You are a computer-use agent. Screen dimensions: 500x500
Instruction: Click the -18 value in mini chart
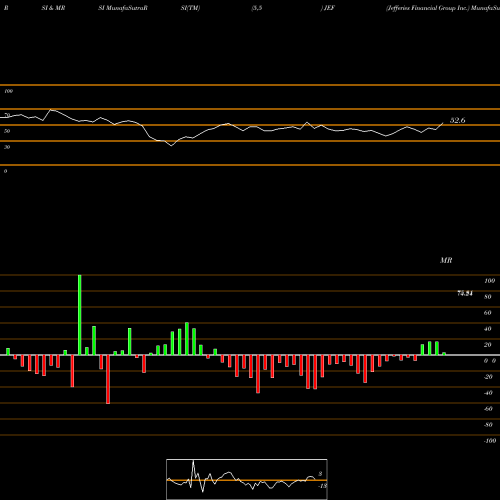pos(322,486)
